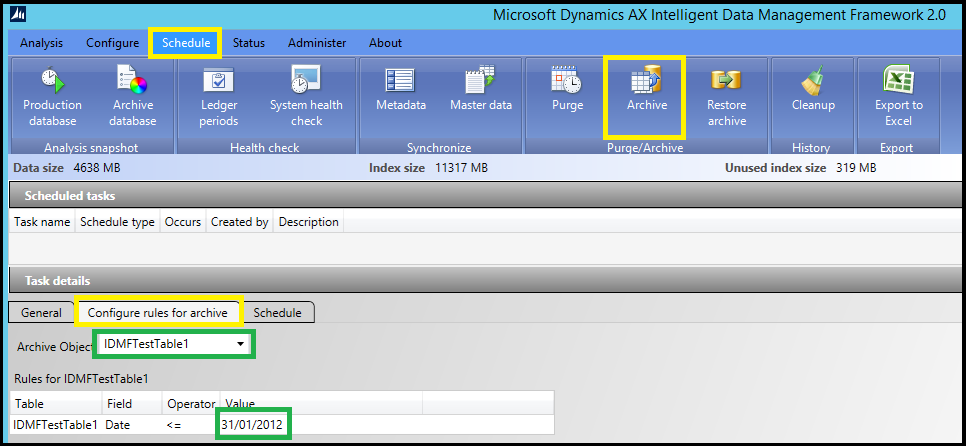Image resolution: width=966 pixels, height=446 pixels.
Task: Switch to the Configure menu tab
Action: click(x=112, y=43)
